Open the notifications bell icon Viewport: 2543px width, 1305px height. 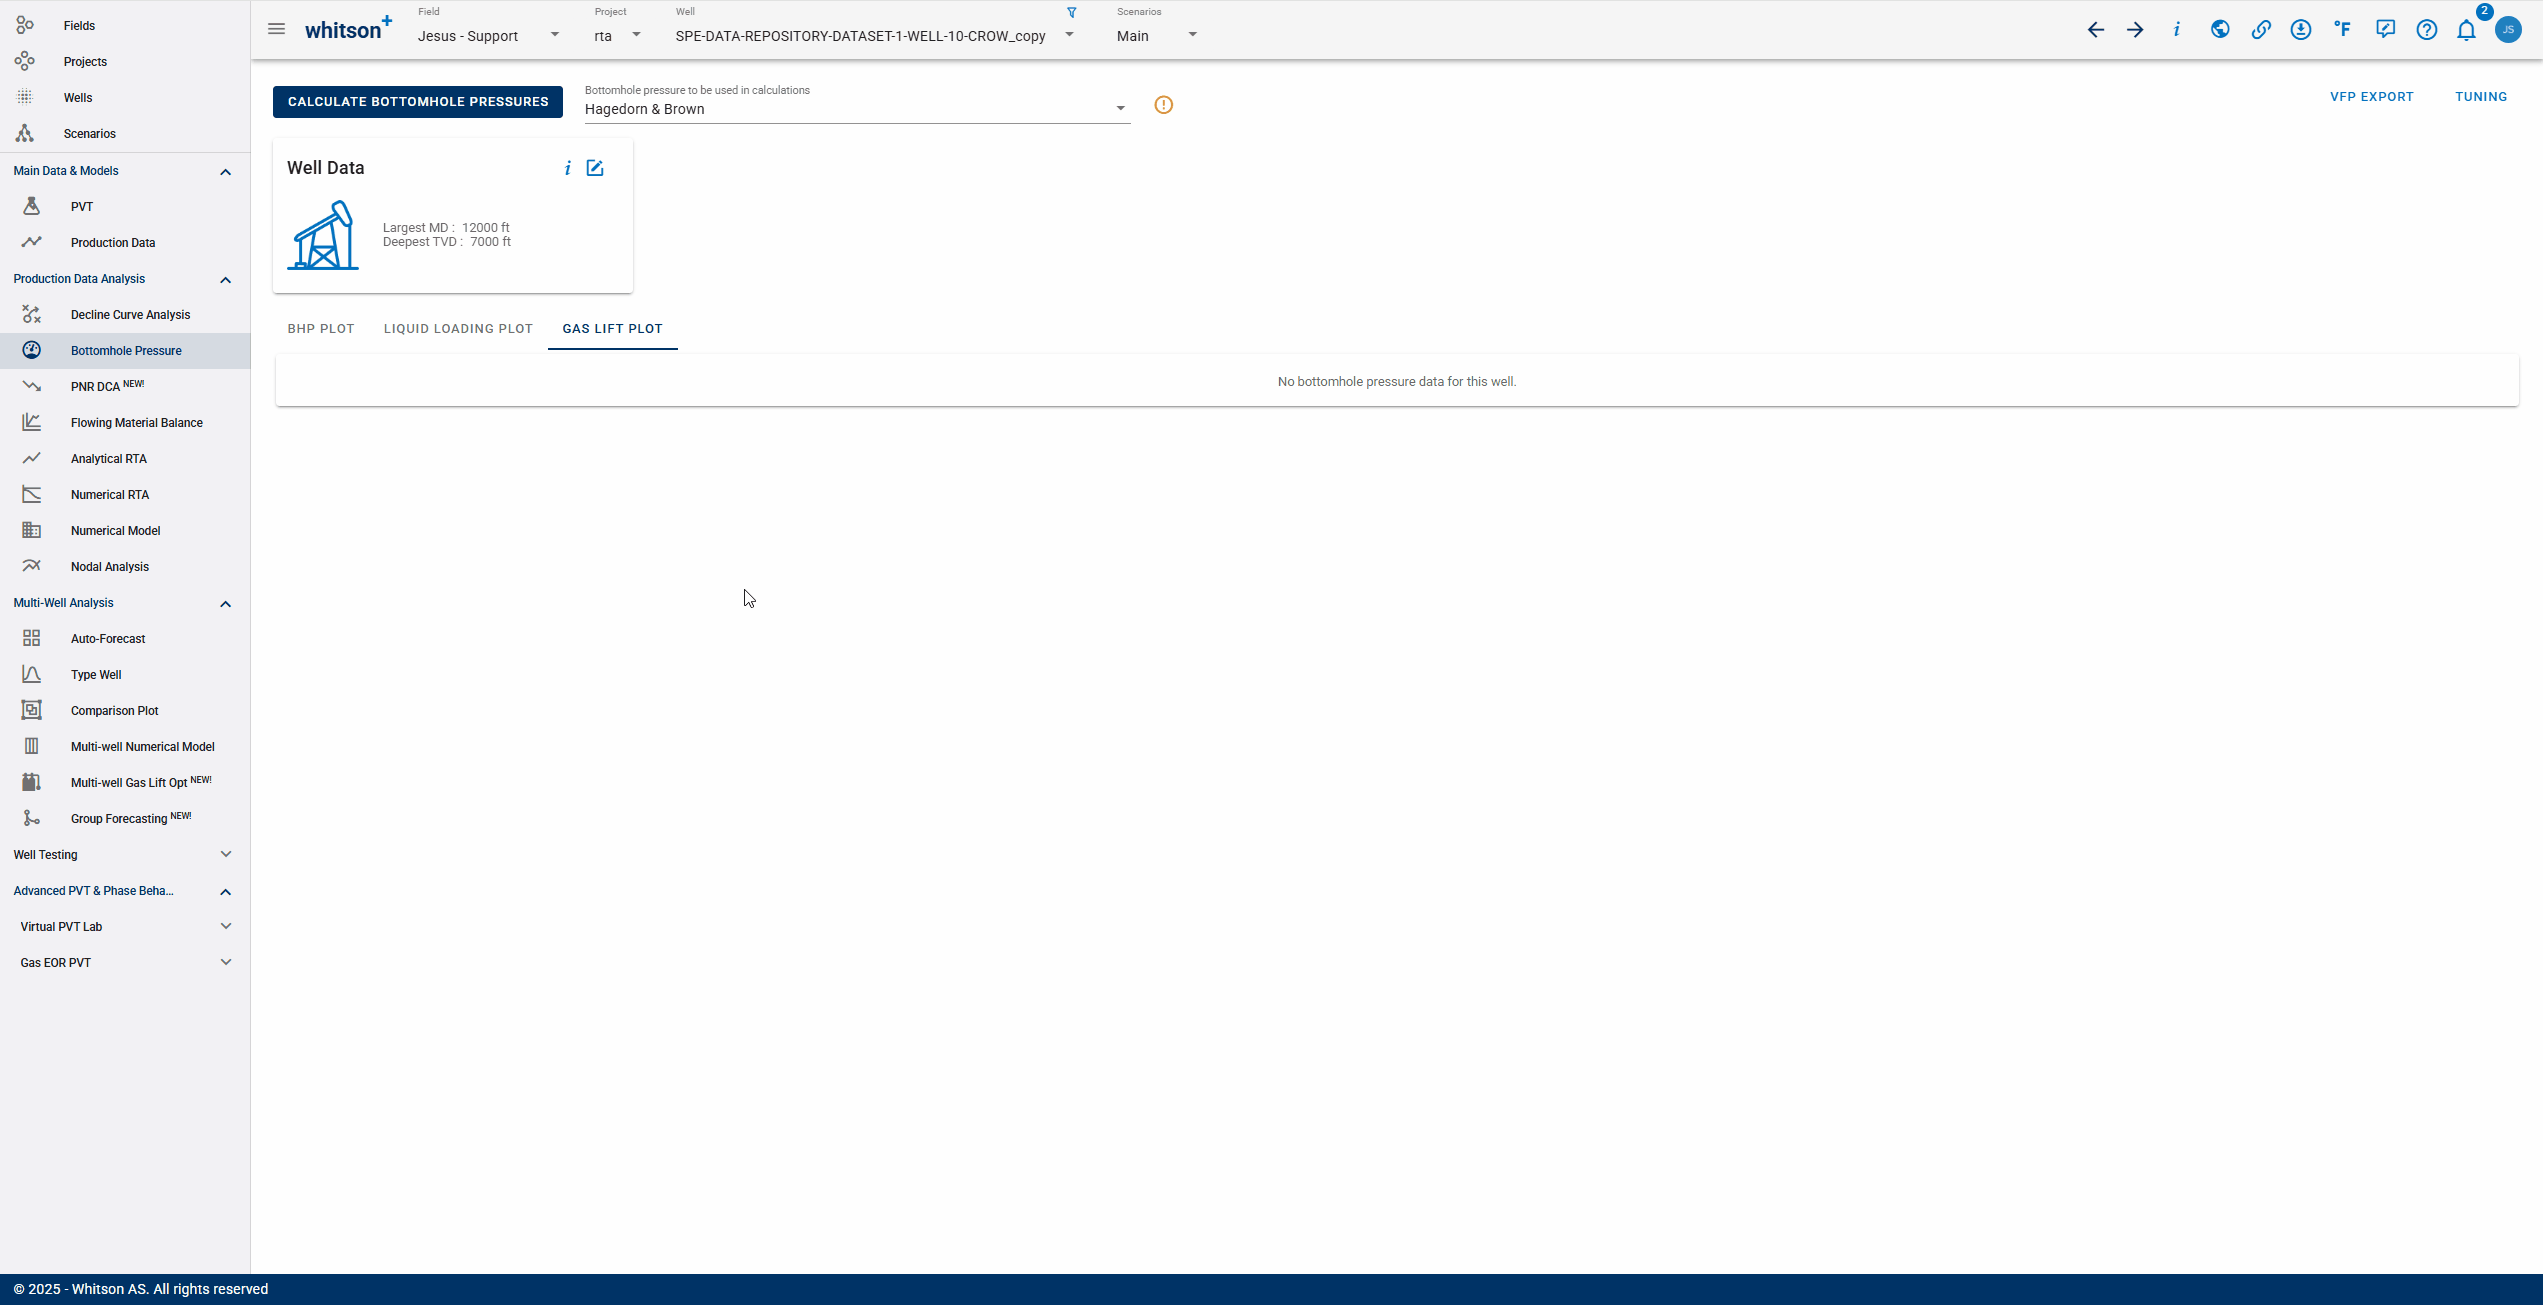(2466, 30)
